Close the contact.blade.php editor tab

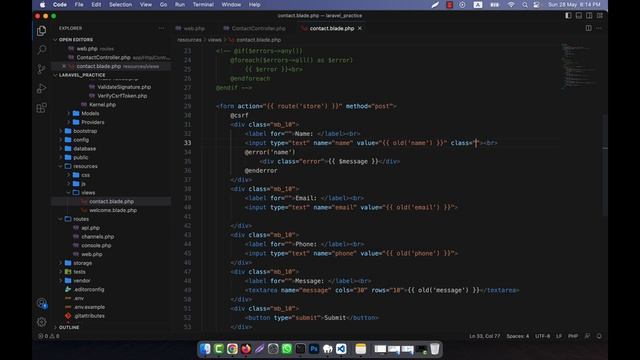pos(360,28)
